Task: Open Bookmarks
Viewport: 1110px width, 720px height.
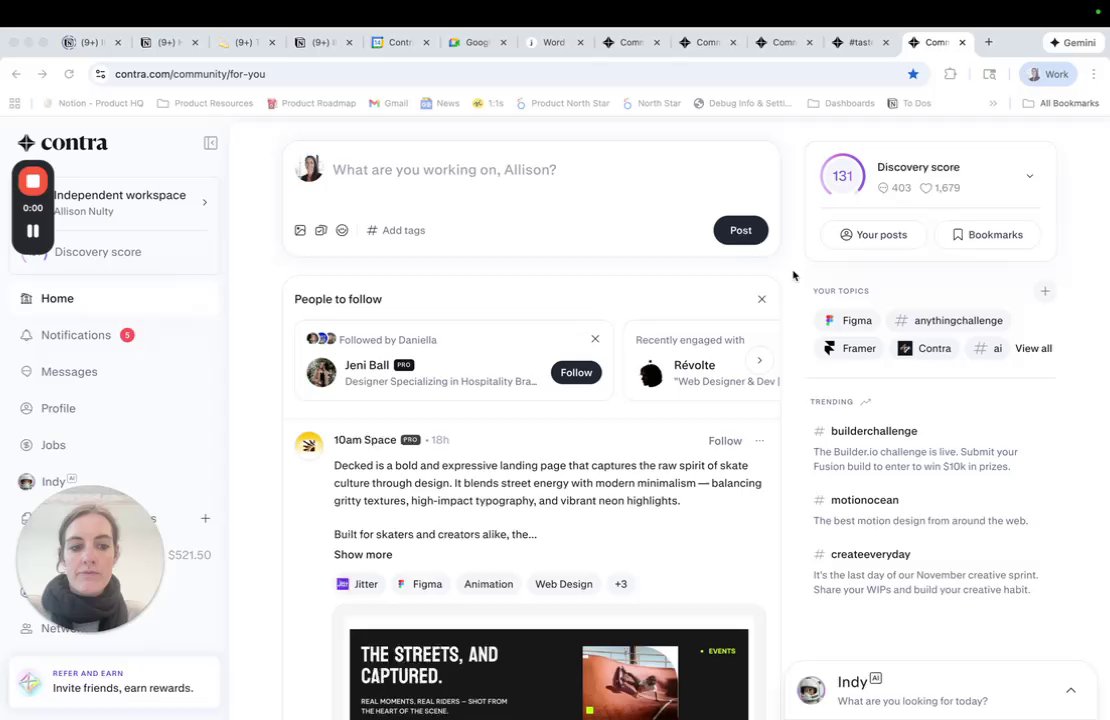Action: coord(988,235)
